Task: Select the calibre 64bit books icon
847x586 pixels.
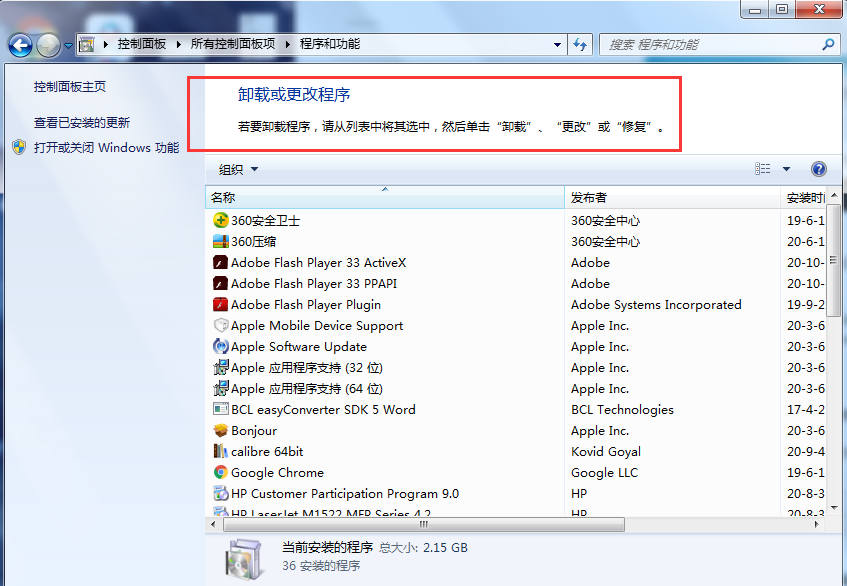Action: 220,452
